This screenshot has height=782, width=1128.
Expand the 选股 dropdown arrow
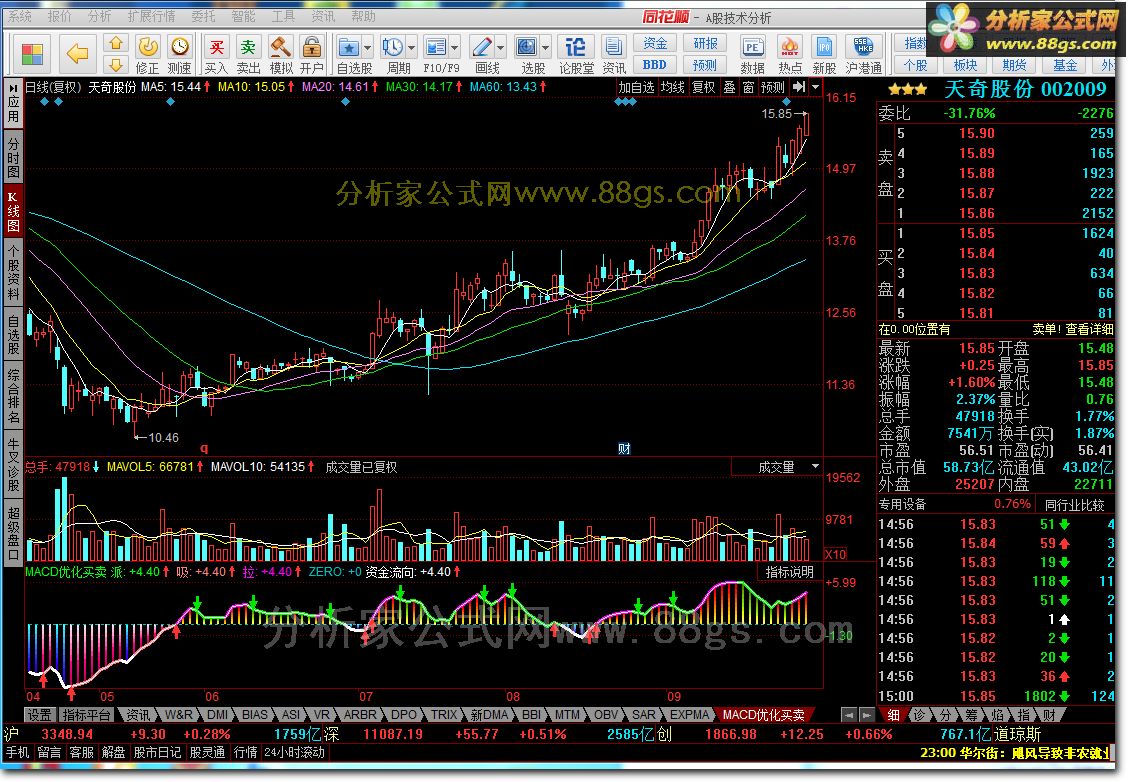[545, 48]
